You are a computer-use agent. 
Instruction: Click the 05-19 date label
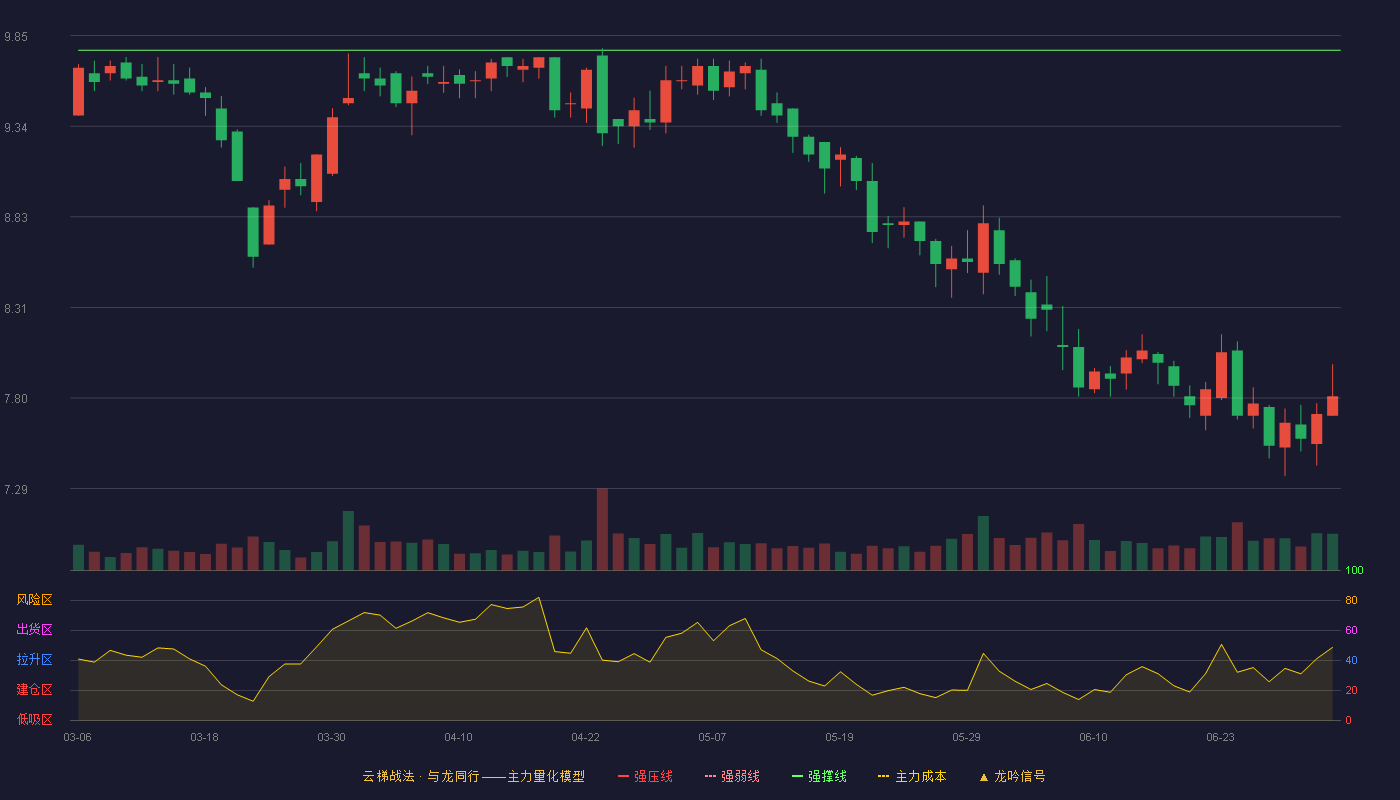(839, 737)
